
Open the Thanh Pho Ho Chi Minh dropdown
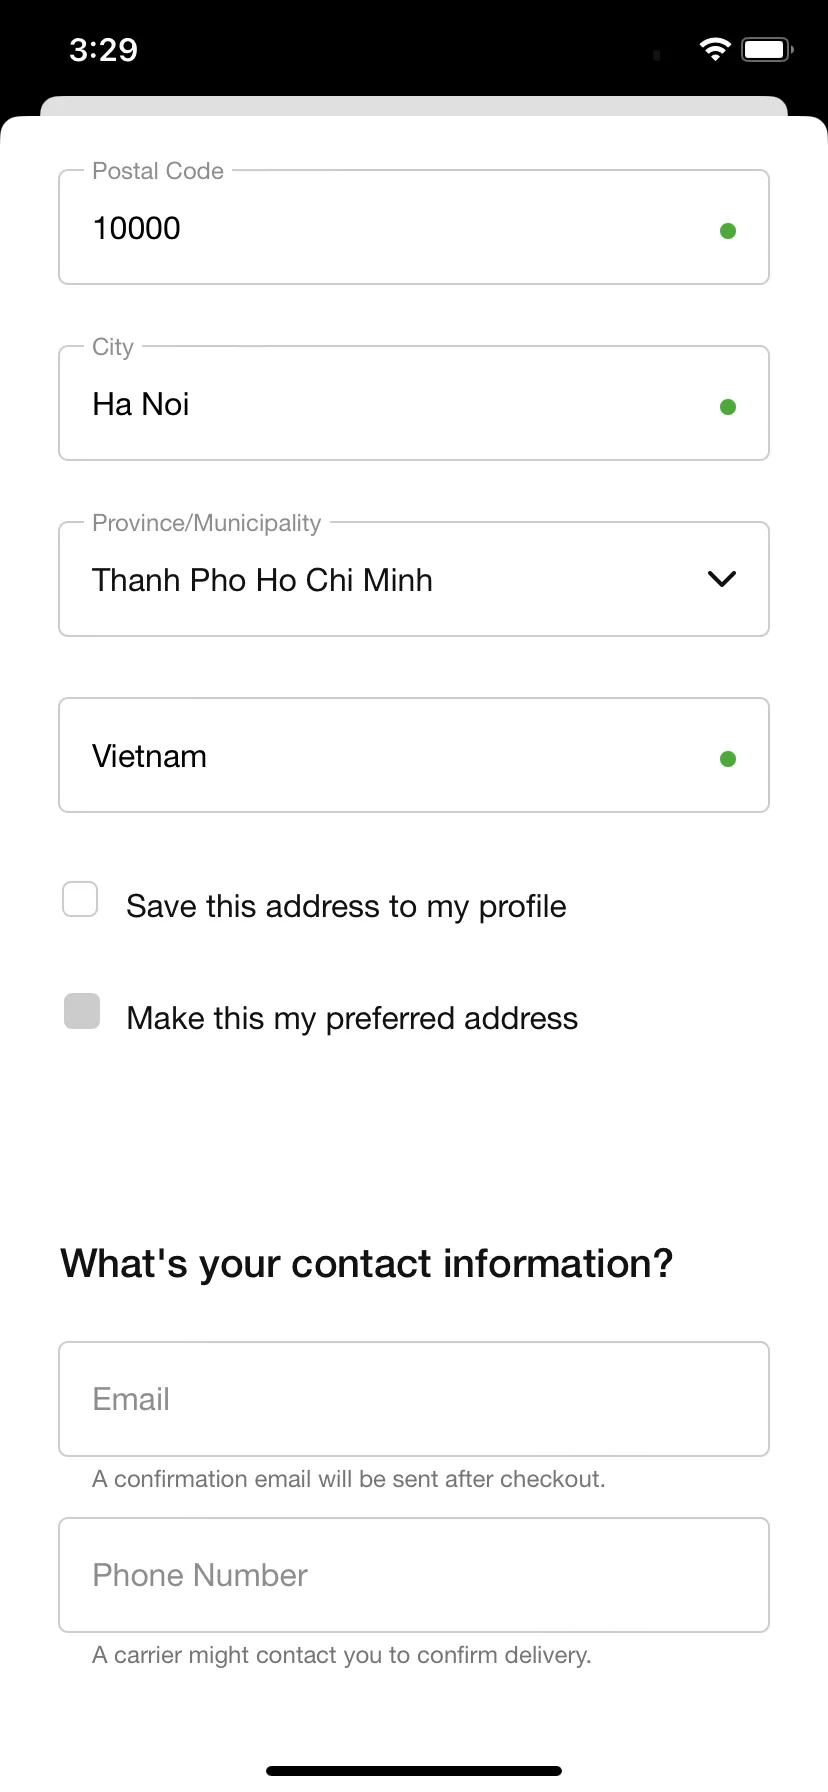pos(414,579)
